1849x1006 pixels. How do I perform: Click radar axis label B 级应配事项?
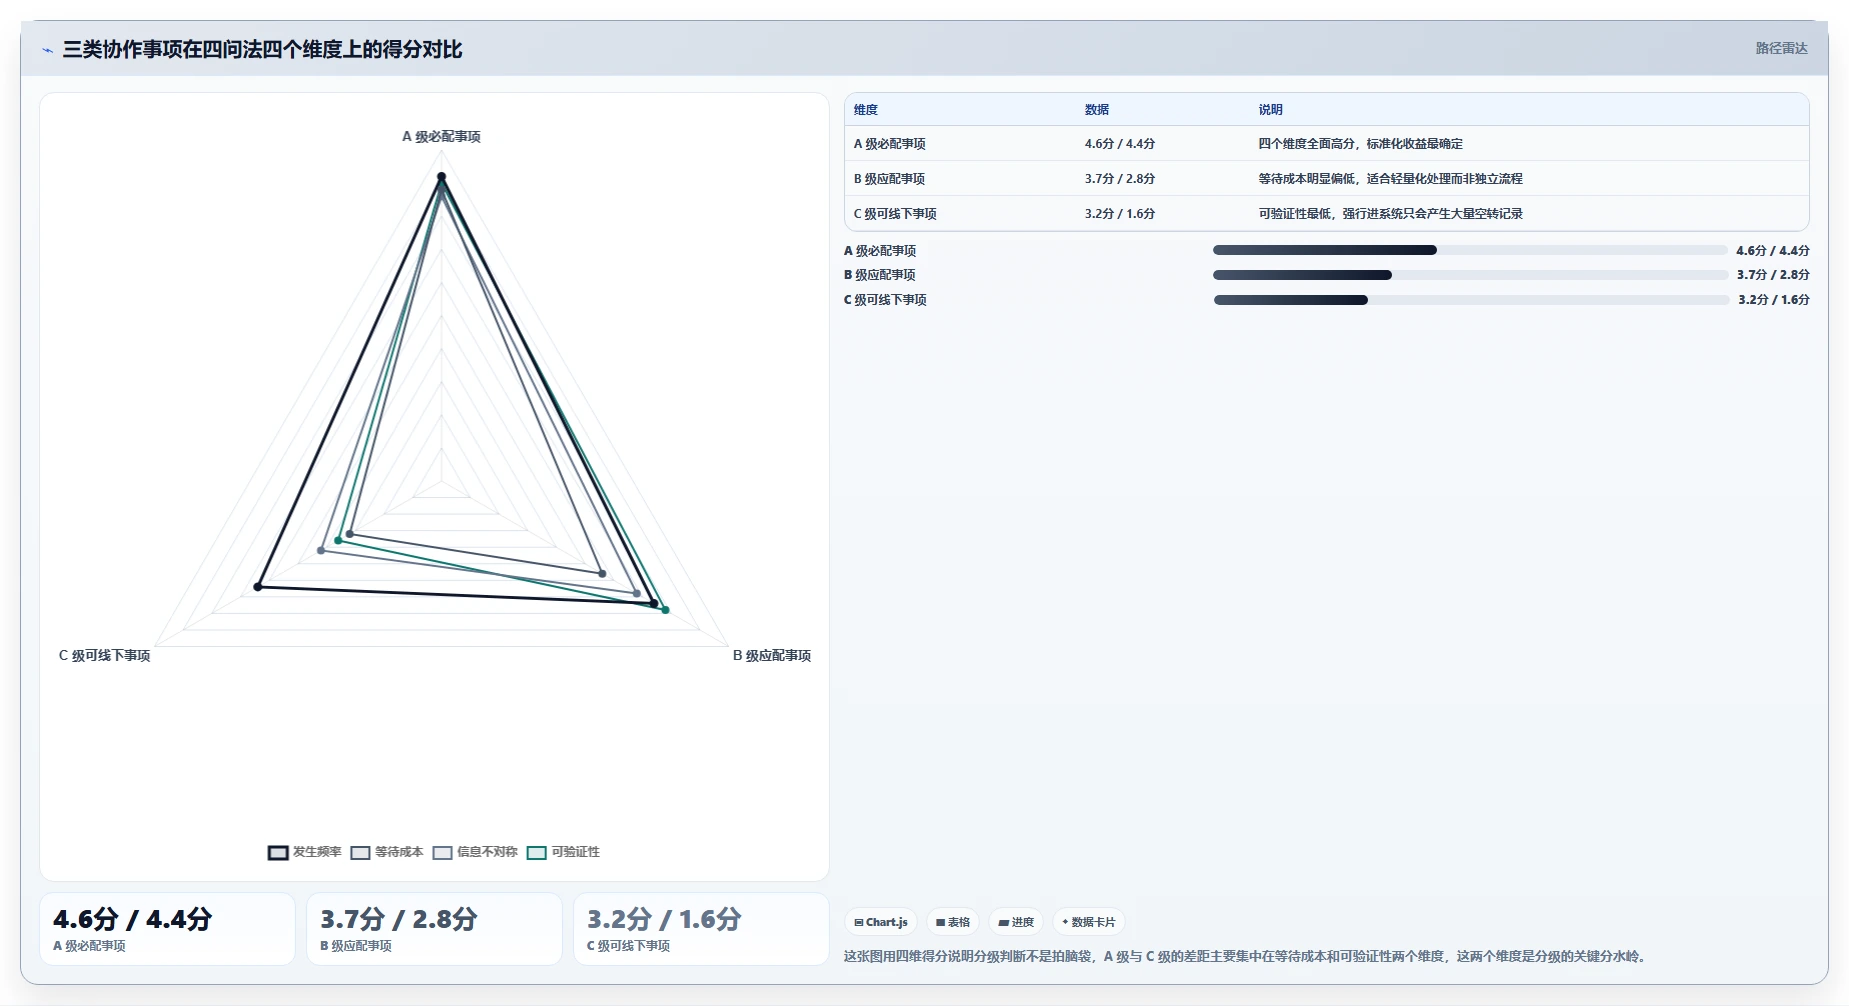pyautogui.click(x=771, y=656)
